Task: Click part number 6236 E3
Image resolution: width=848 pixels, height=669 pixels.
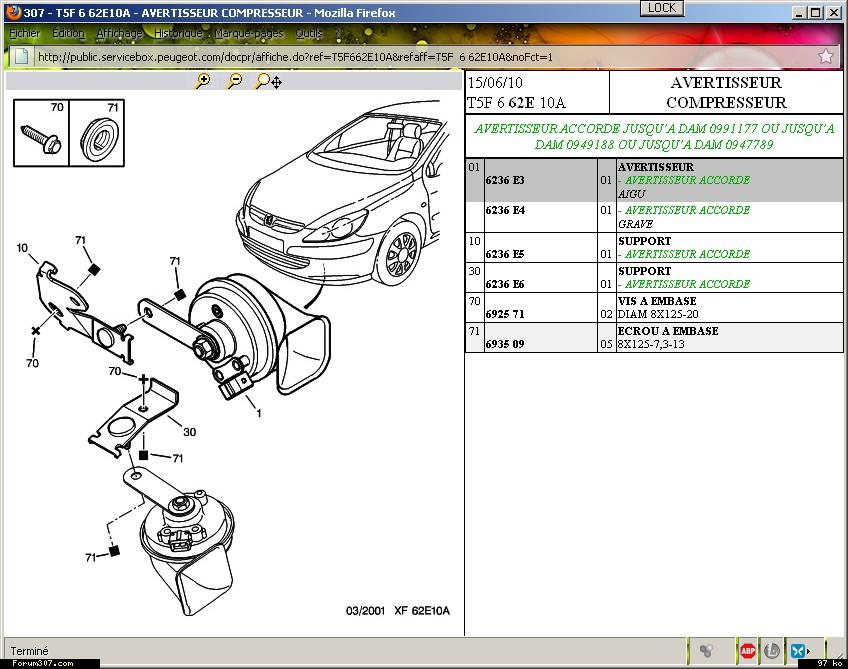Action: coord(505,180)
